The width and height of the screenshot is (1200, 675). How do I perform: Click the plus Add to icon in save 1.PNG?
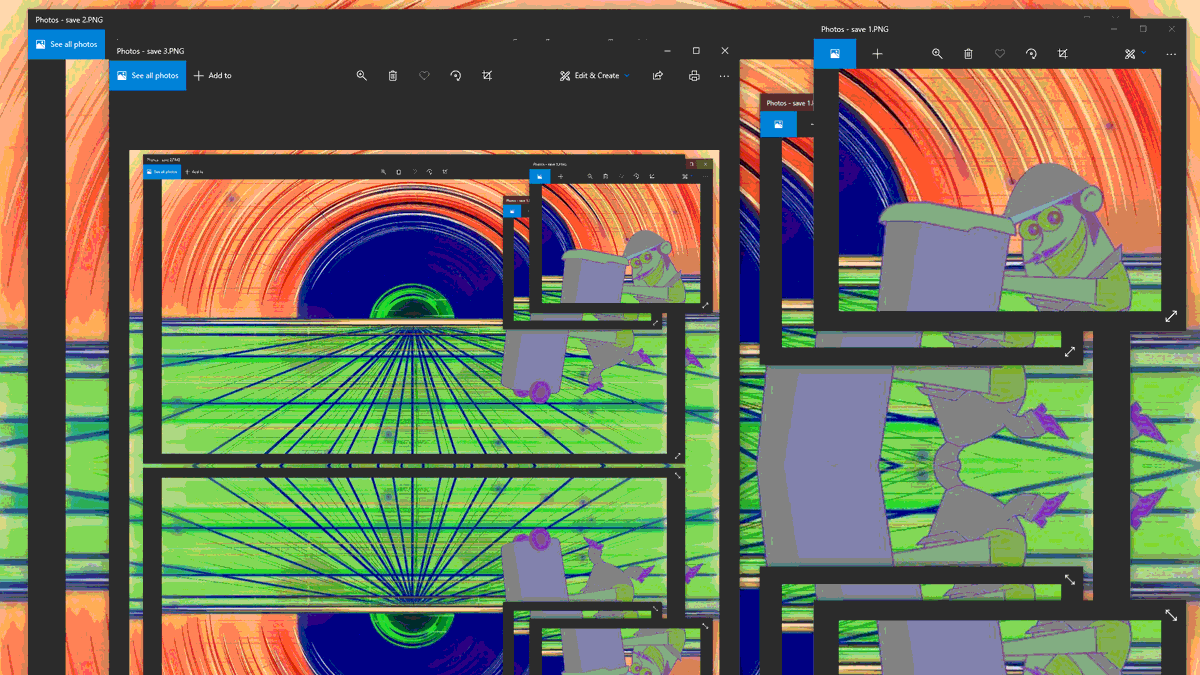[x=877, y=54]
